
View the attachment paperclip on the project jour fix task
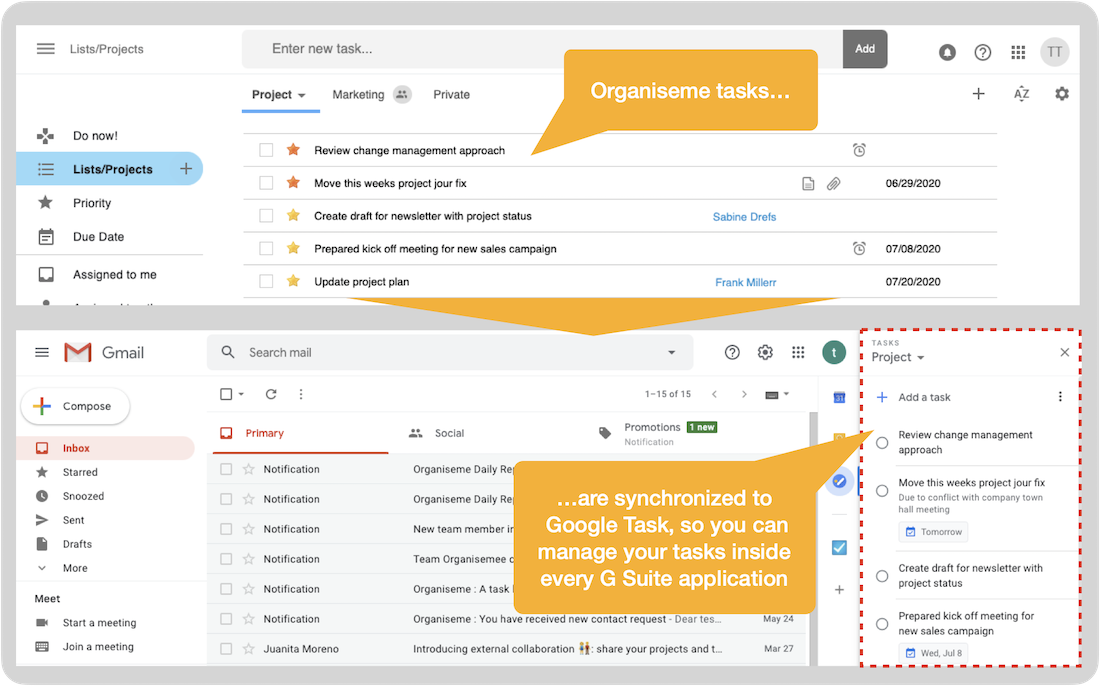coord(833,183)
